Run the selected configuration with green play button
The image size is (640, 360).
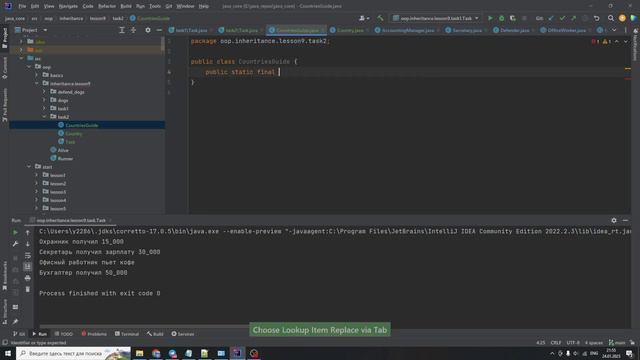(x=490, y=18)
